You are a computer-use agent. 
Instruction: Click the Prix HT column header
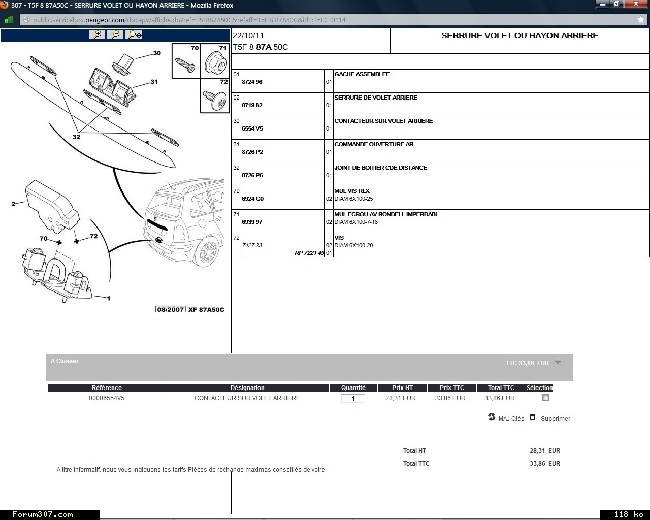tap(403, 388)
